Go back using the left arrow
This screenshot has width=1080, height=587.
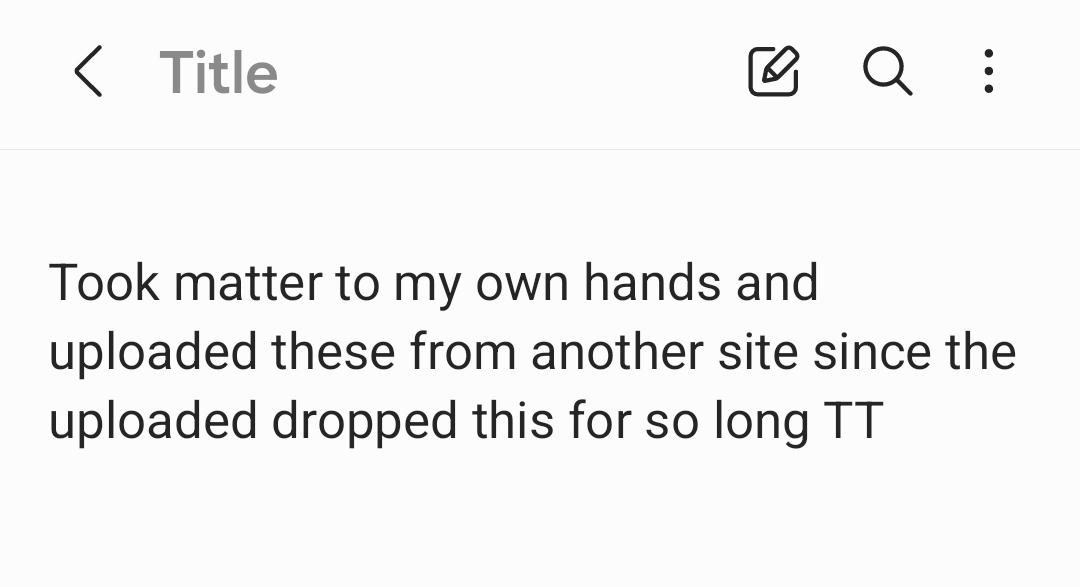(x=88, y=71)
